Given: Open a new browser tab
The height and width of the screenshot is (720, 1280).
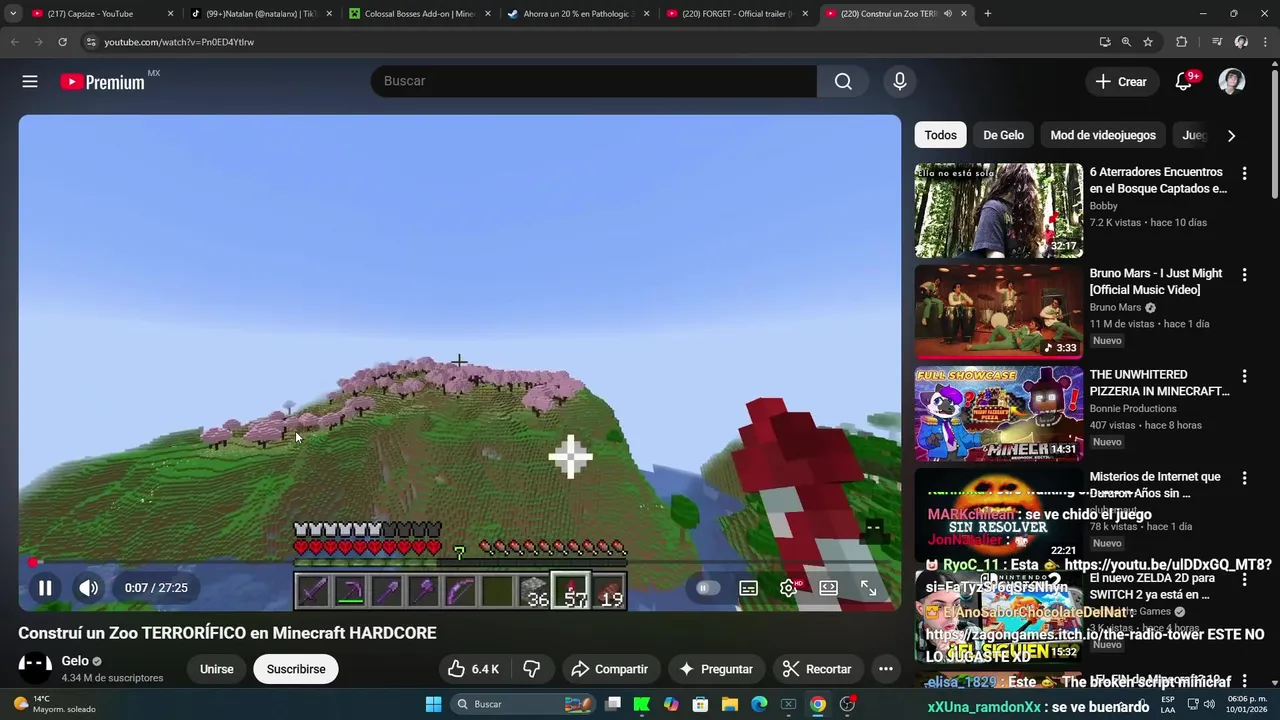Looking at the screenshot, I should (x=987, y=14).
